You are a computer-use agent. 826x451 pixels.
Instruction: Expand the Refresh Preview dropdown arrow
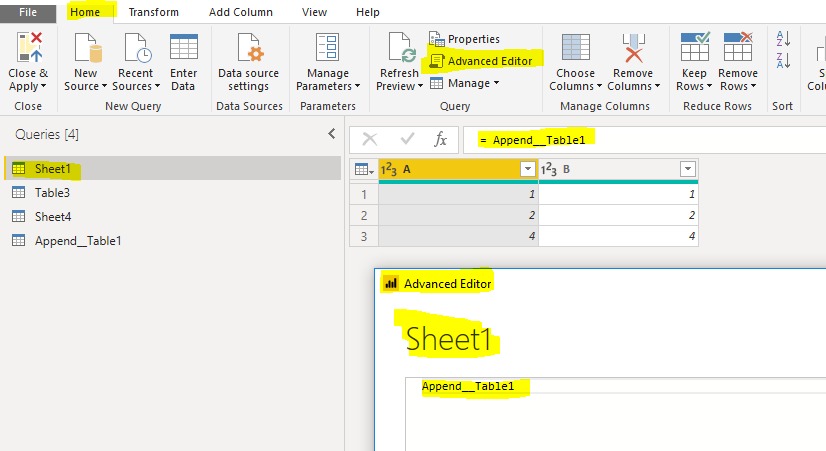(420, 86)
